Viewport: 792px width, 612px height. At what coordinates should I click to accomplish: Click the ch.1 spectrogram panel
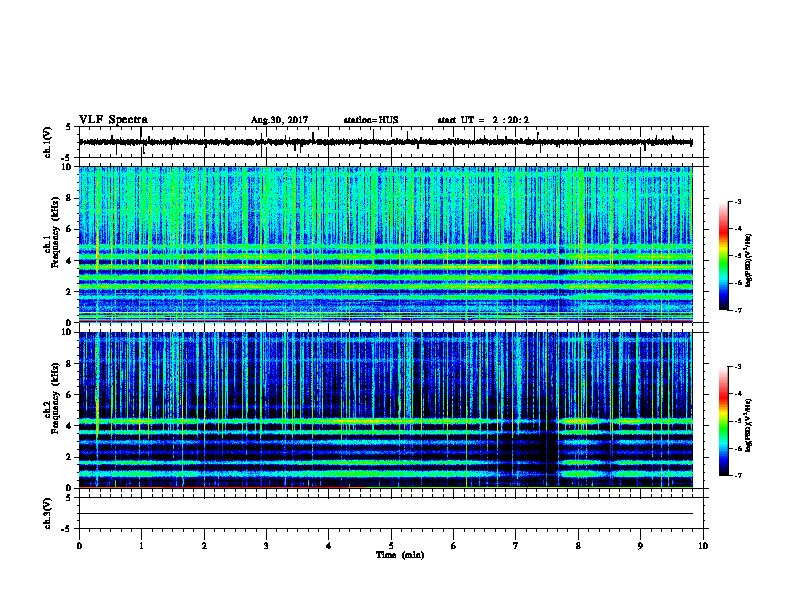point(386,244)
